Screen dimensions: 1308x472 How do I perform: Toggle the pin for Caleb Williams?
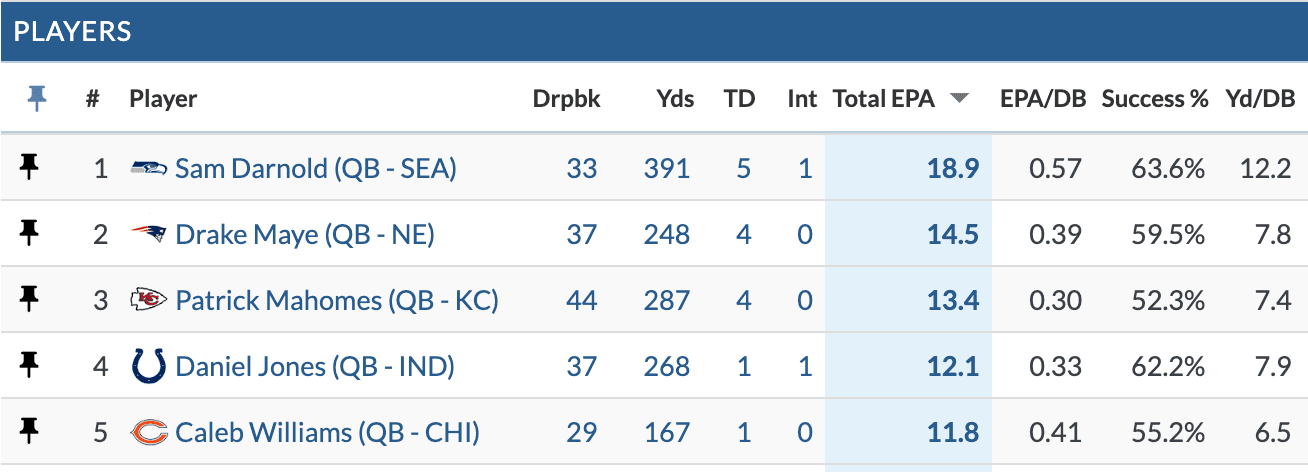click(x=30, y=433)
